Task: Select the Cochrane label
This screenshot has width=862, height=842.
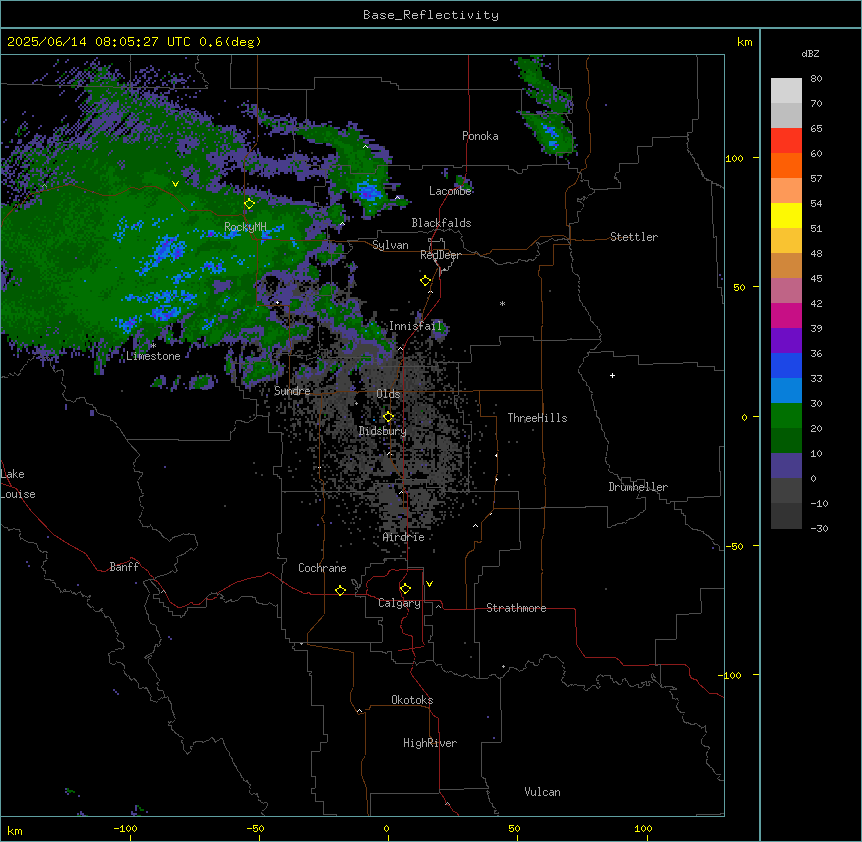Action: pos(322,568)
